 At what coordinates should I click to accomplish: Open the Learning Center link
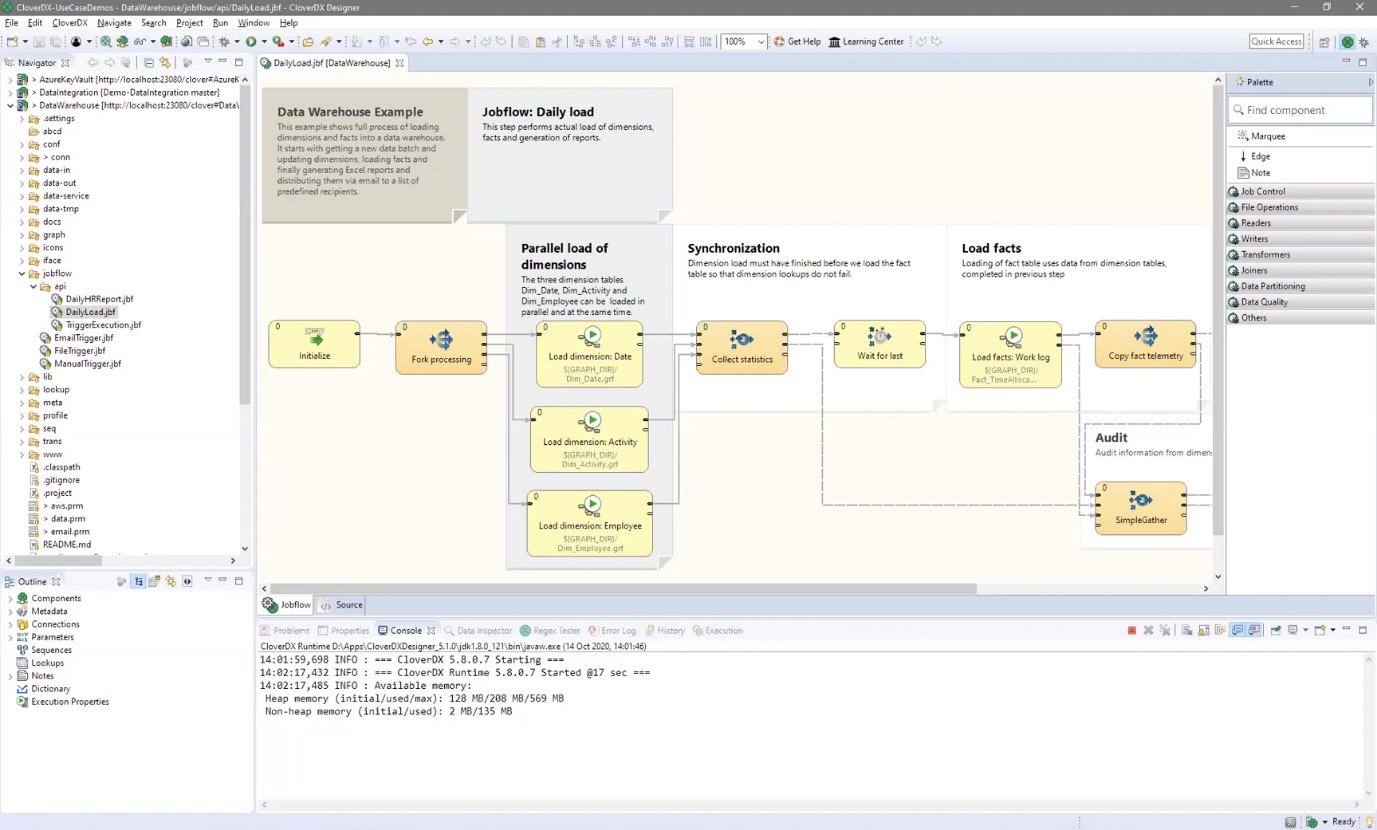coord(866,42)
